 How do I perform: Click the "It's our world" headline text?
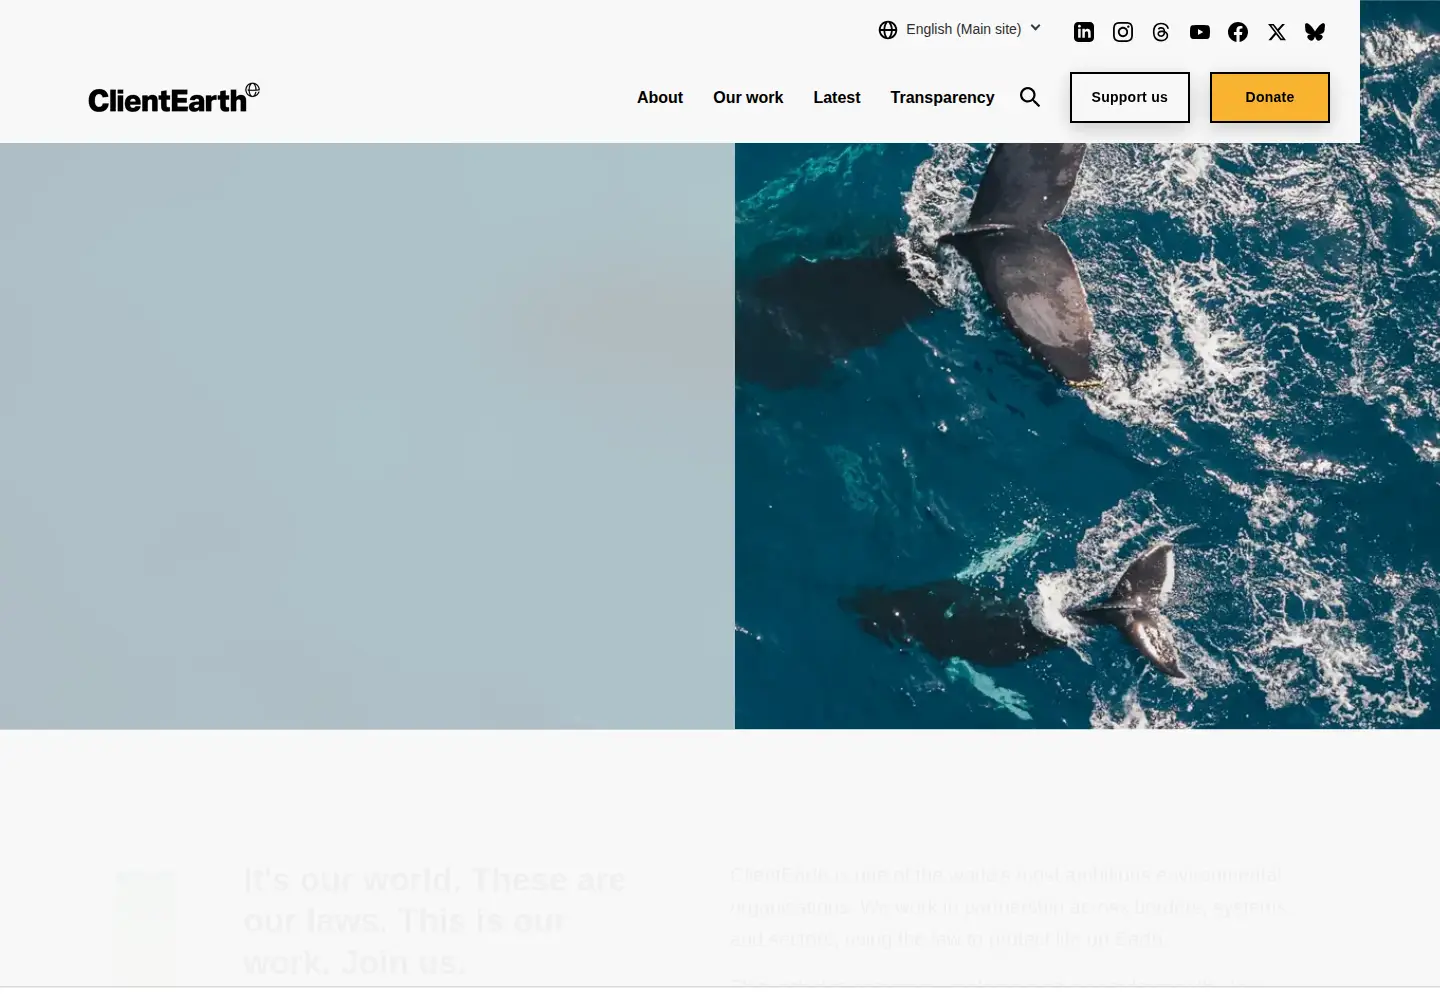coord(434,921)
